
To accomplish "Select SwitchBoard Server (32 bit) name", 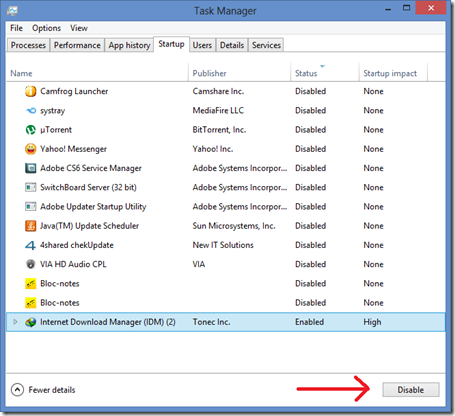I will click(88, 187).
